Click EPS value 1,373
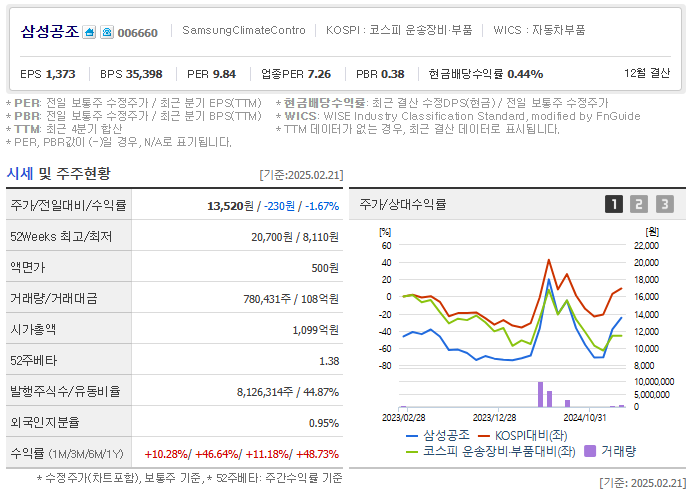Screen dimensions: 693x489 (61, 74)
